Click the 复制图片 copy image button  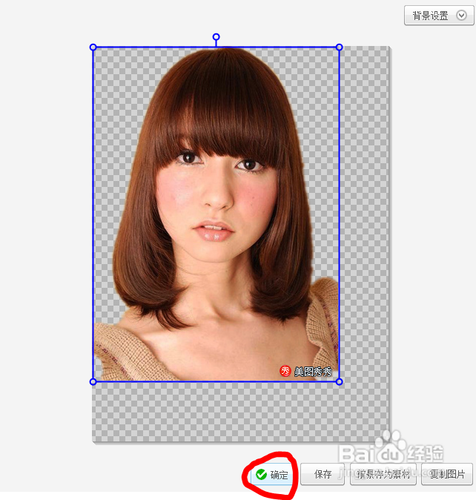(447, 474)
